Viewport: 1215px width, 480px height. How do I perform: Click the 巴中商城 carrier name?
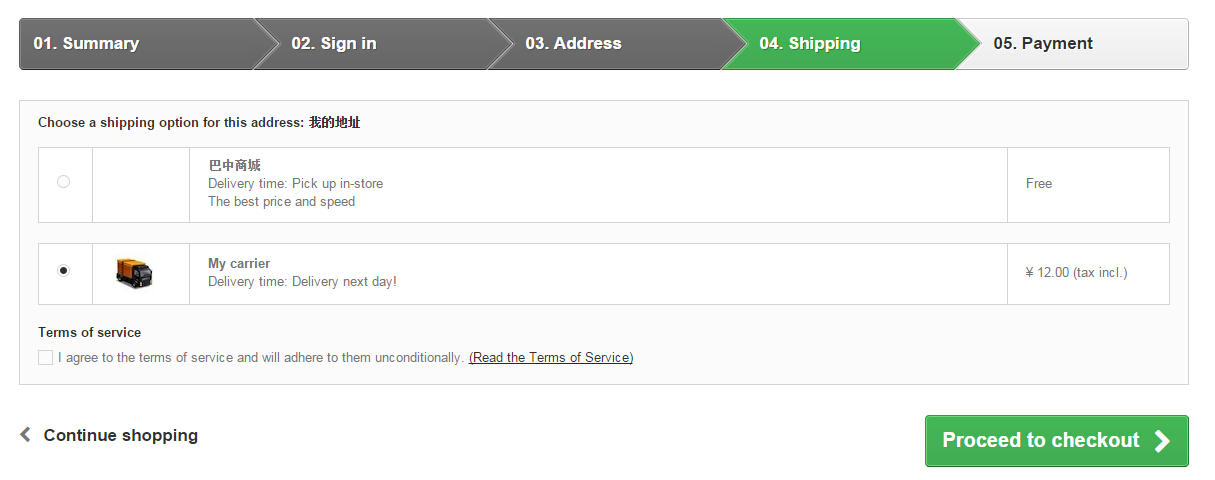pos(234,165)
